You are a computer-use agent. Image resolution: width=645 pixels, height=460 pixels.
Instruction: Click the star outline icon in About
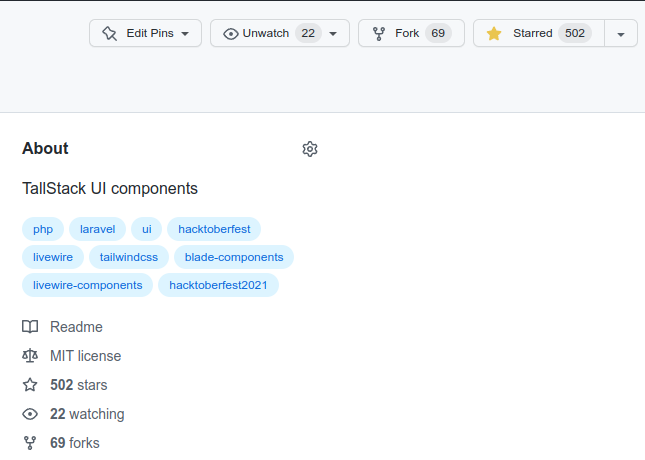click(30, 385)
